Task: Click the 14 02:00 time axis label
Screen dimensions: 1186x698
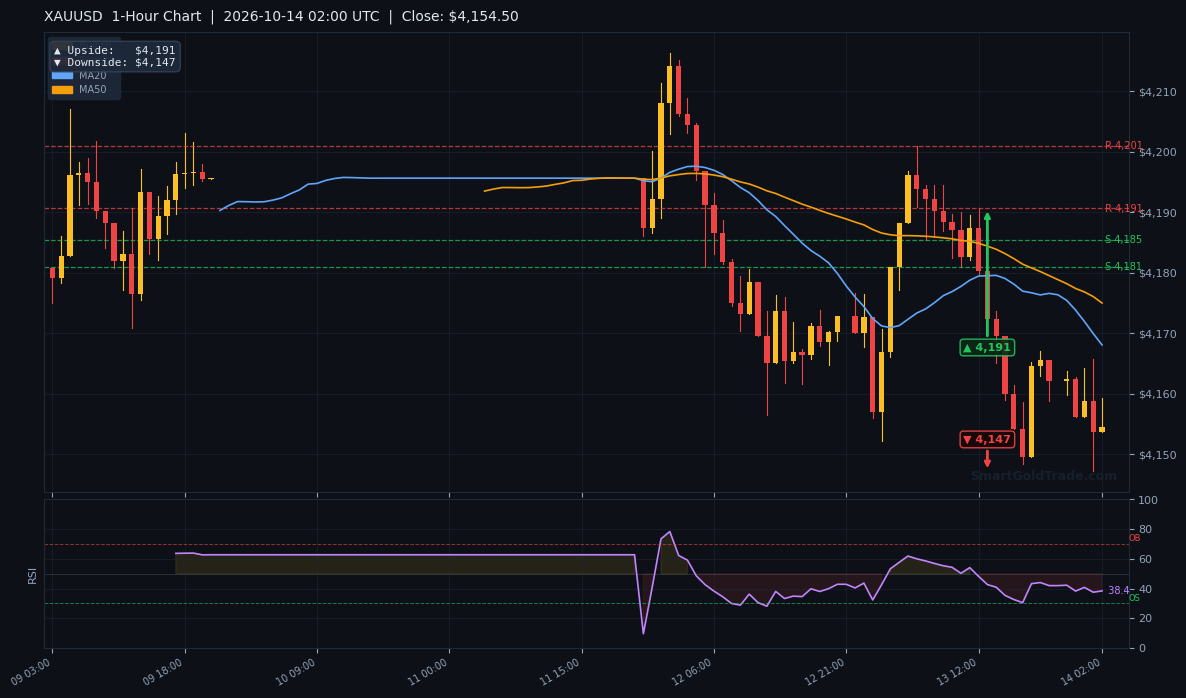Action: (1082, 672)
